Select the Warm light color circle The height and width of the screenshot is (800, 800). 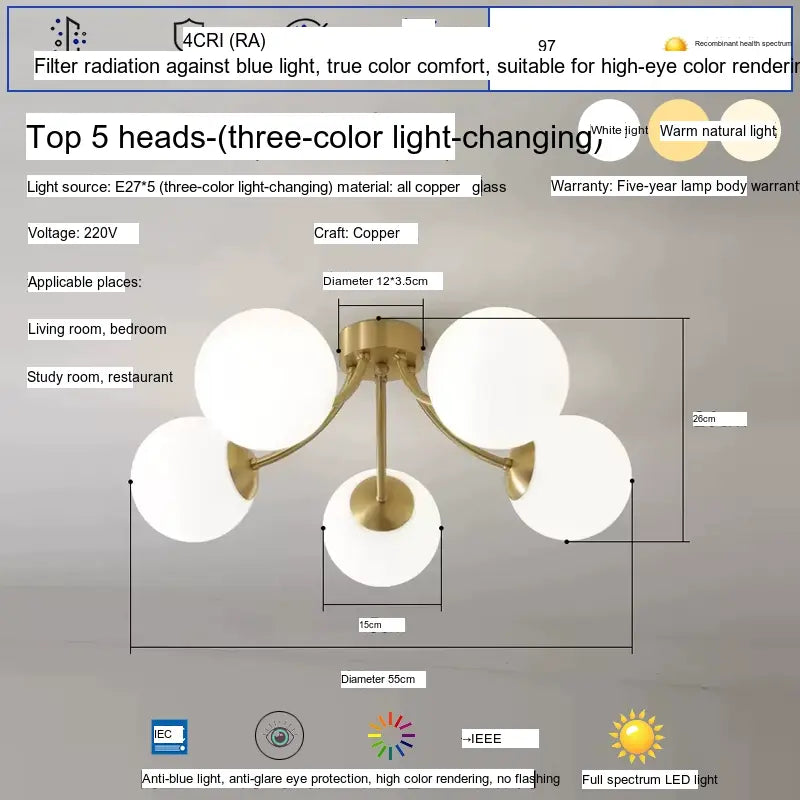[x=678, y=131]
